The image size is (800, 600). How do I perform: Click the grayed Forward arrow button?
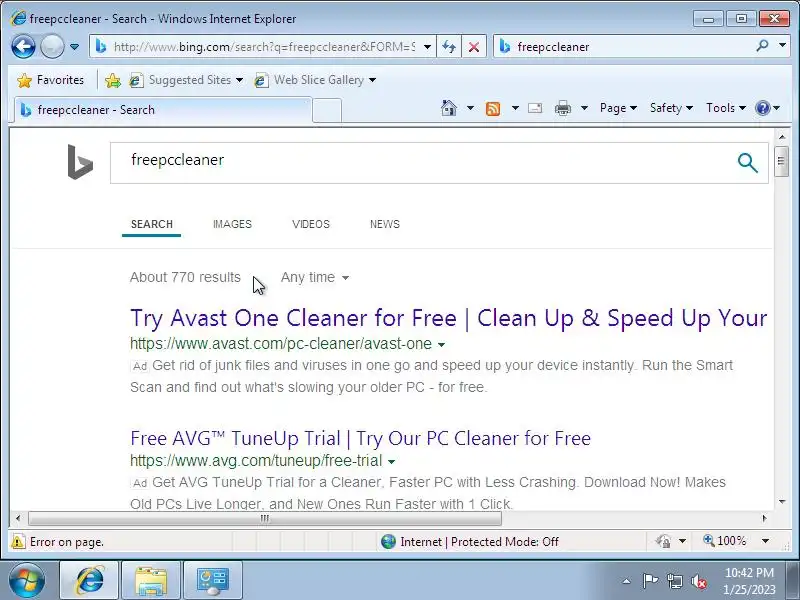tap(52, 47)
